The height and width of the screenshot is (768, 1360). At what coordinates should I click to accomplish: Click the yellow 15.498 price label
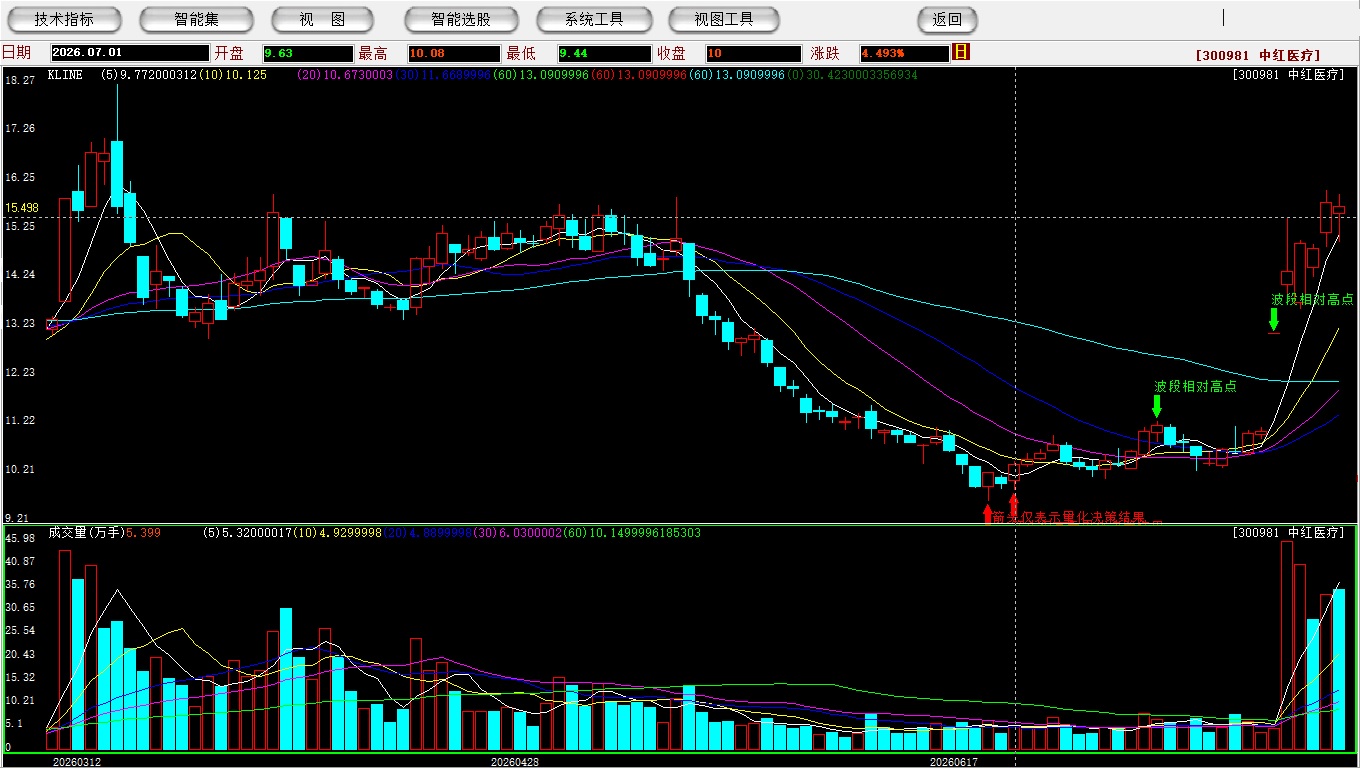(x=22, y=208)
